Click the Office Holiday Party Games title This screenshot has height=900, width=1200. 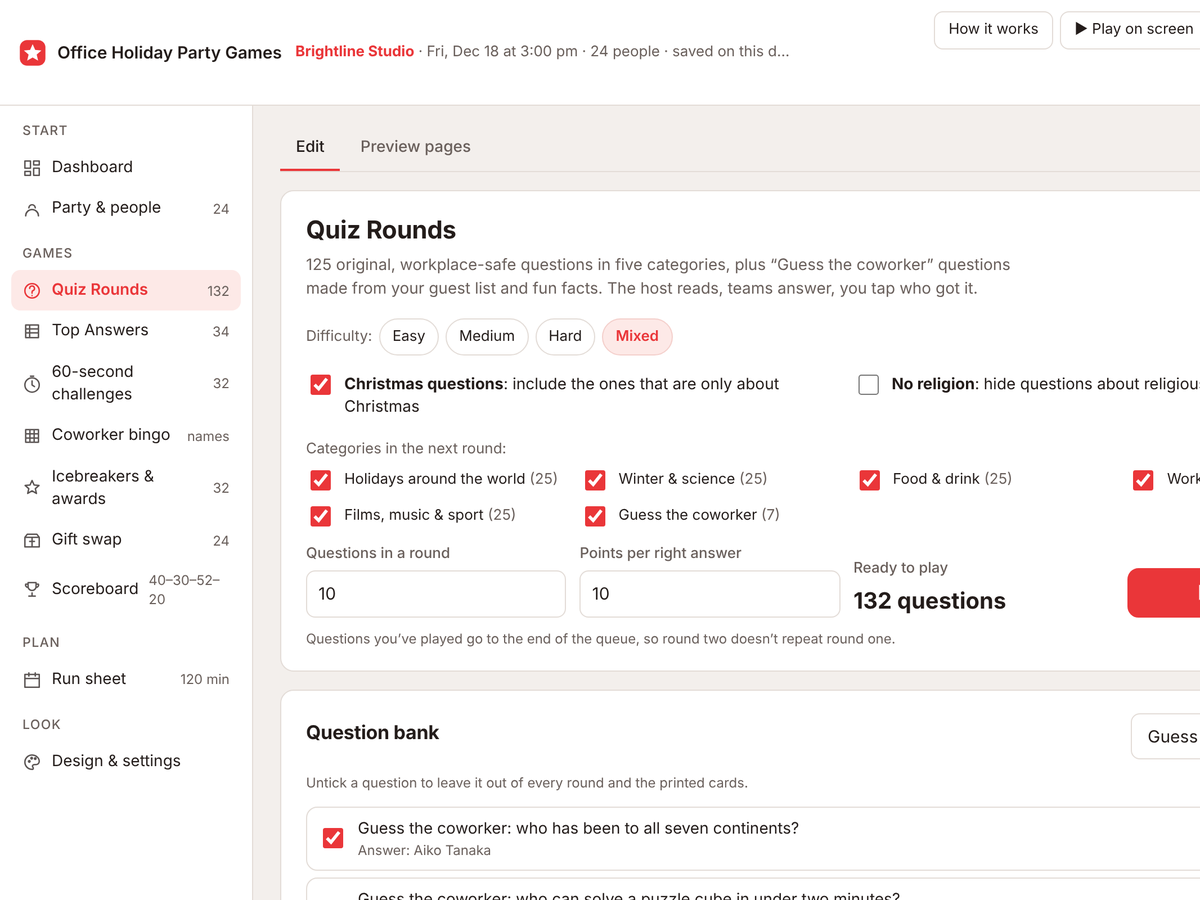click(169, 53)
